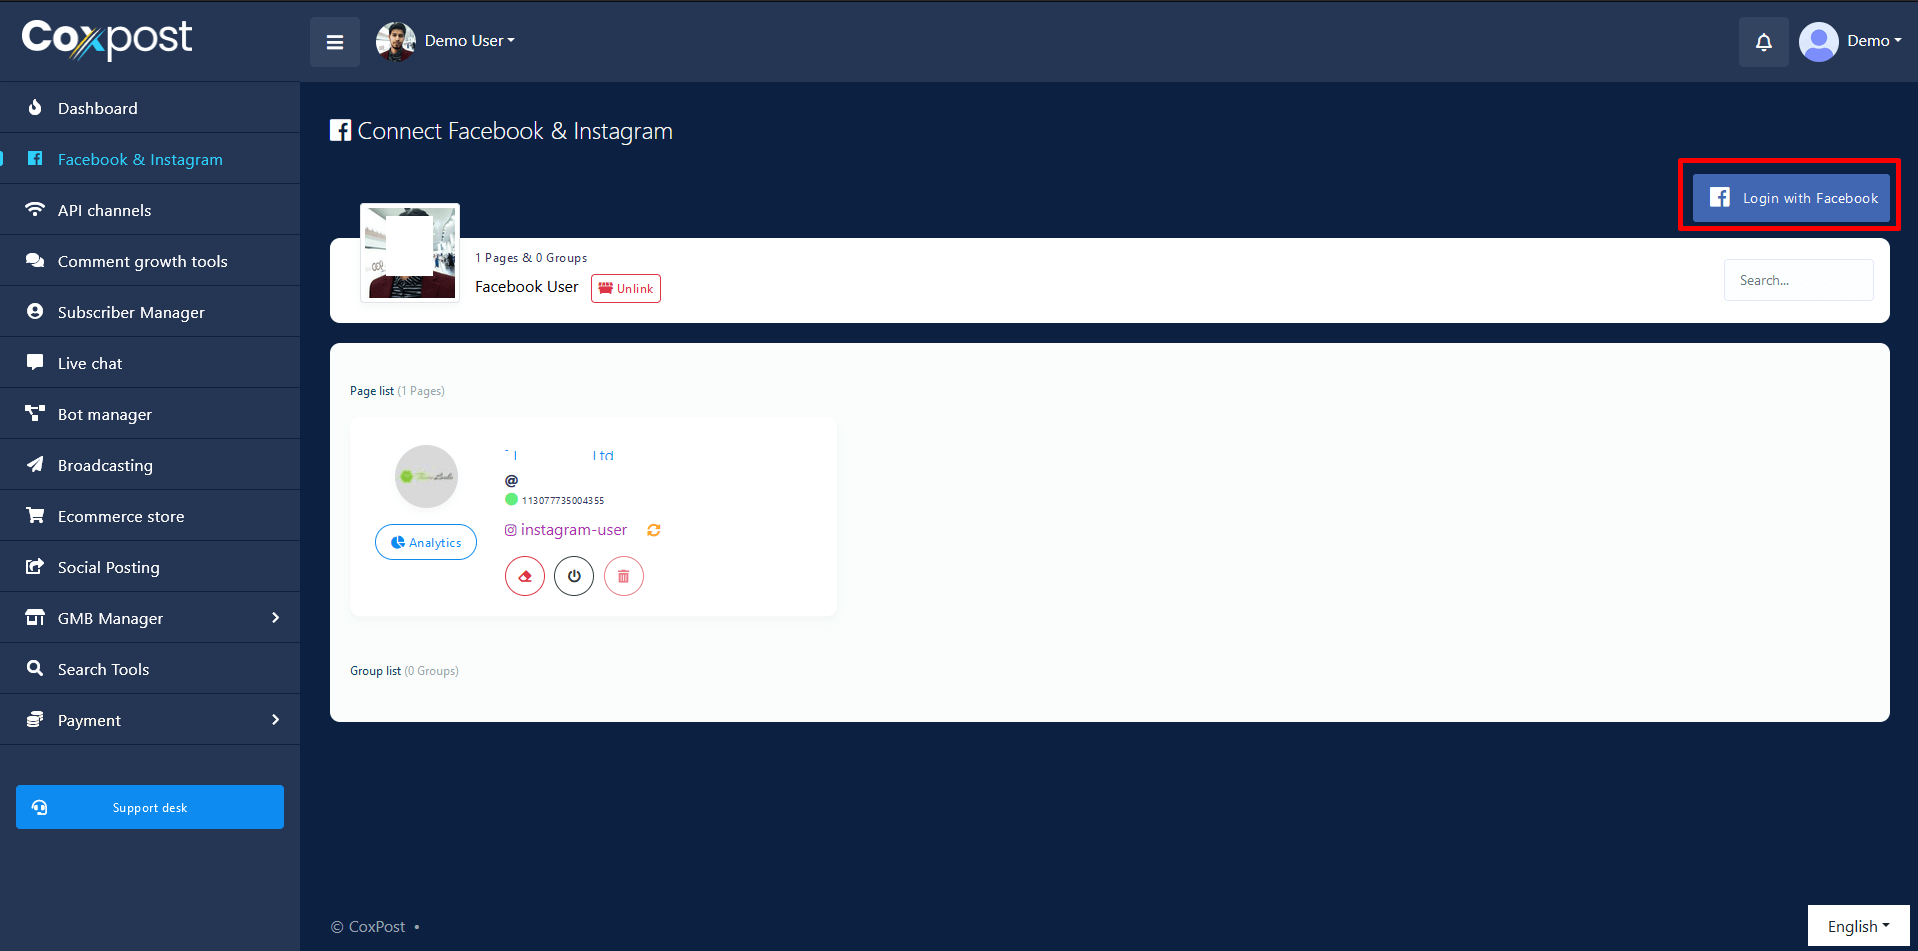Click the Search input field
Viewport: 1918px width, 951px height.
pos(1798,280)
